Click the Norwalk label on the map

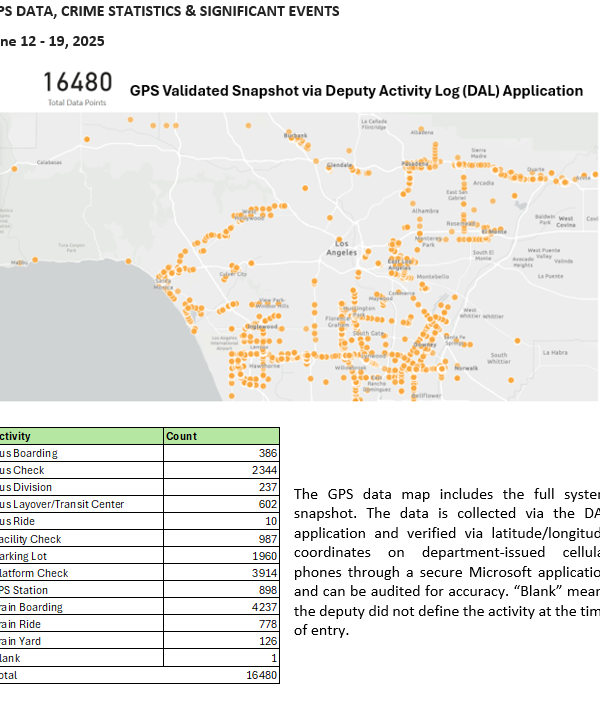[x=466, y=368]
